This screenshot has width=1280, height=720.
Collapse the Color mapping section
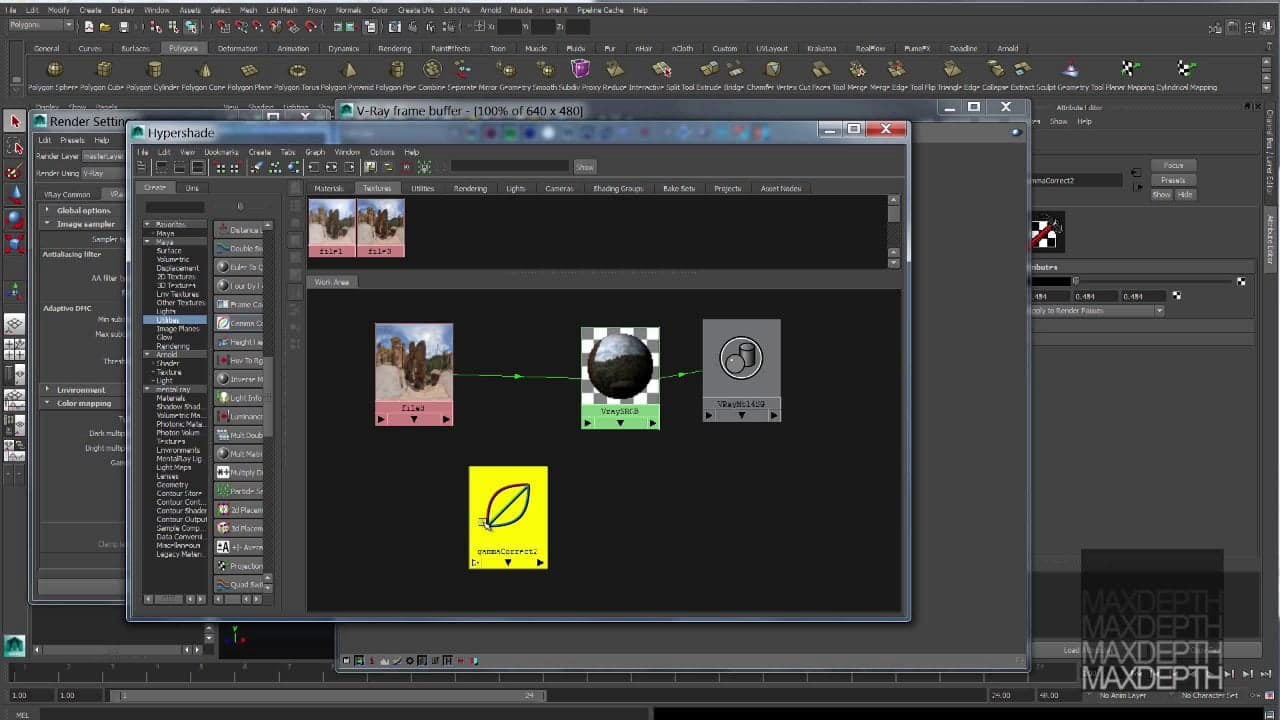[x=47, y=403]
